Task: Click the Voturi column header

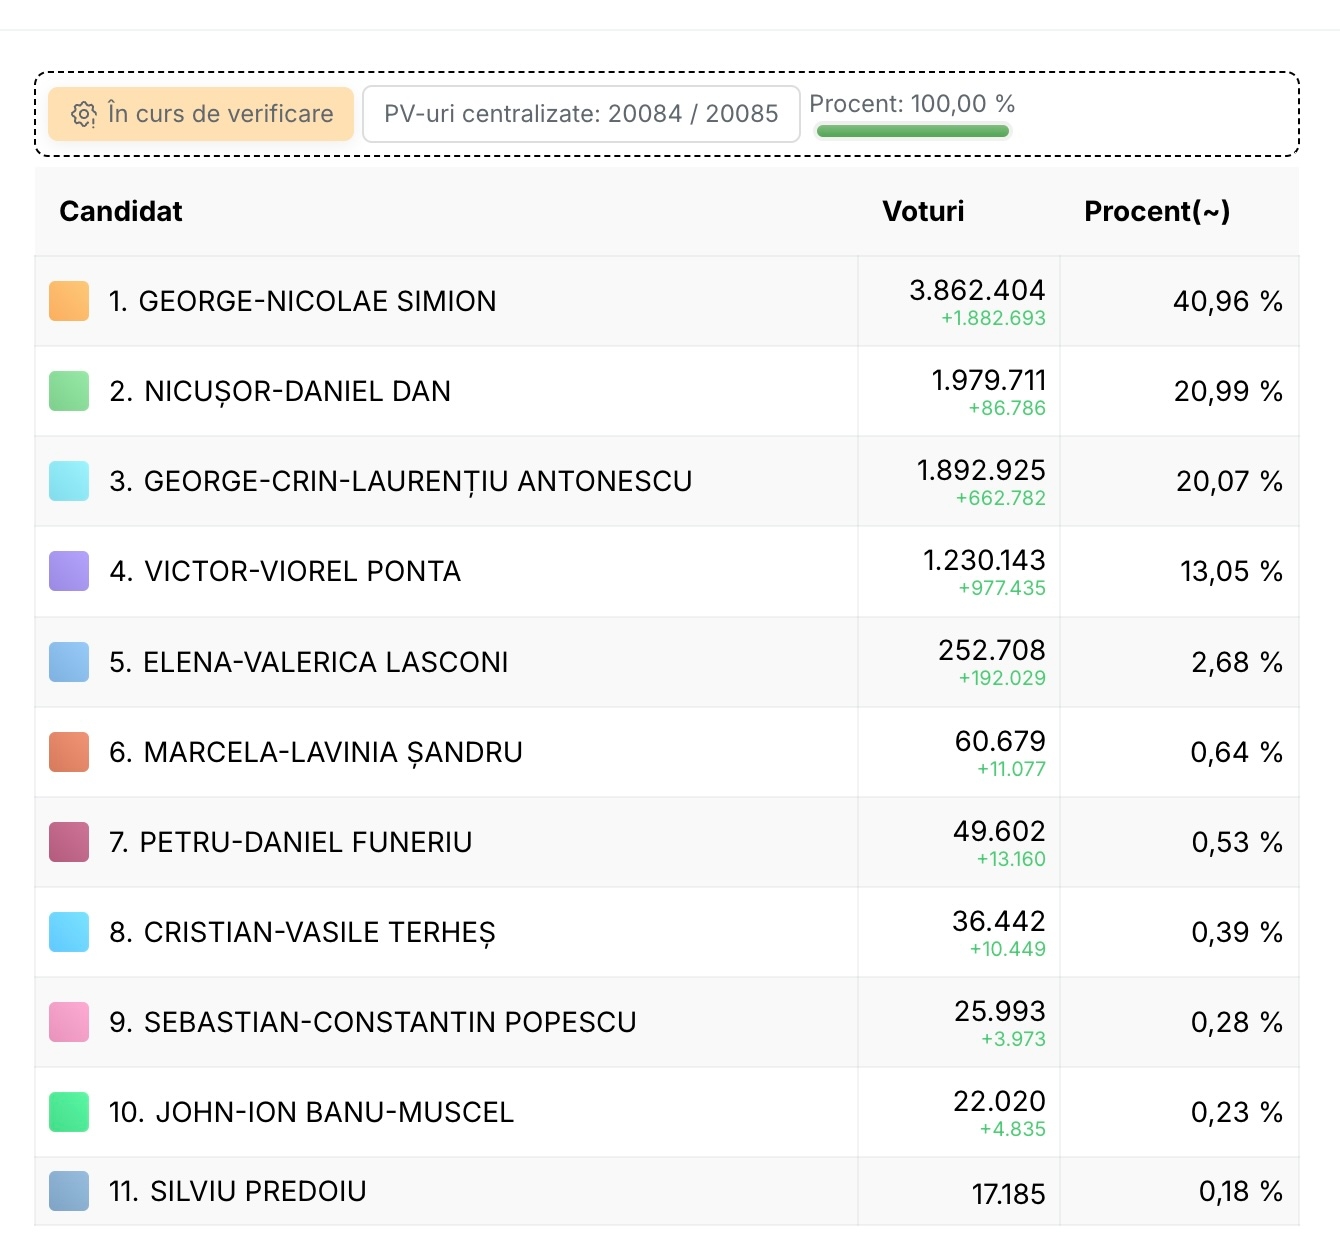Action: tap(923, 211)
